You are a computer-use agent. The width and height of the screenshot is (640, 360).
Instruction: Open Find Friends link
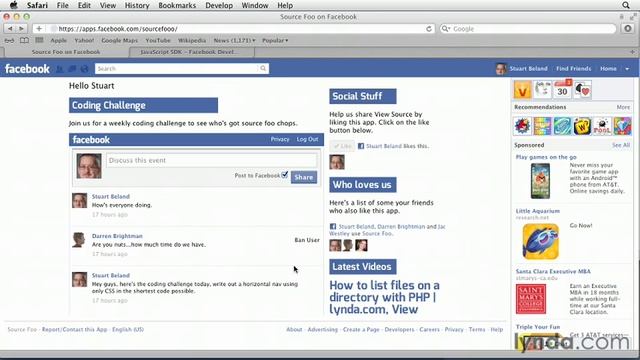click(573, 69)
